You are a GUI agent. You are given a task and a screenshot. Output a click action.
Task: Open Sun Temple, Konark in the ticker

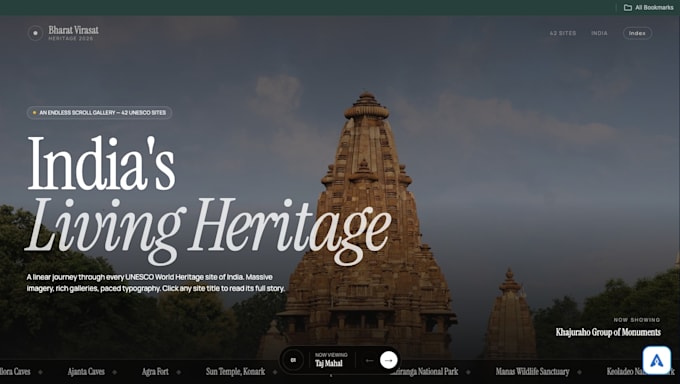(x=235, y=371)
